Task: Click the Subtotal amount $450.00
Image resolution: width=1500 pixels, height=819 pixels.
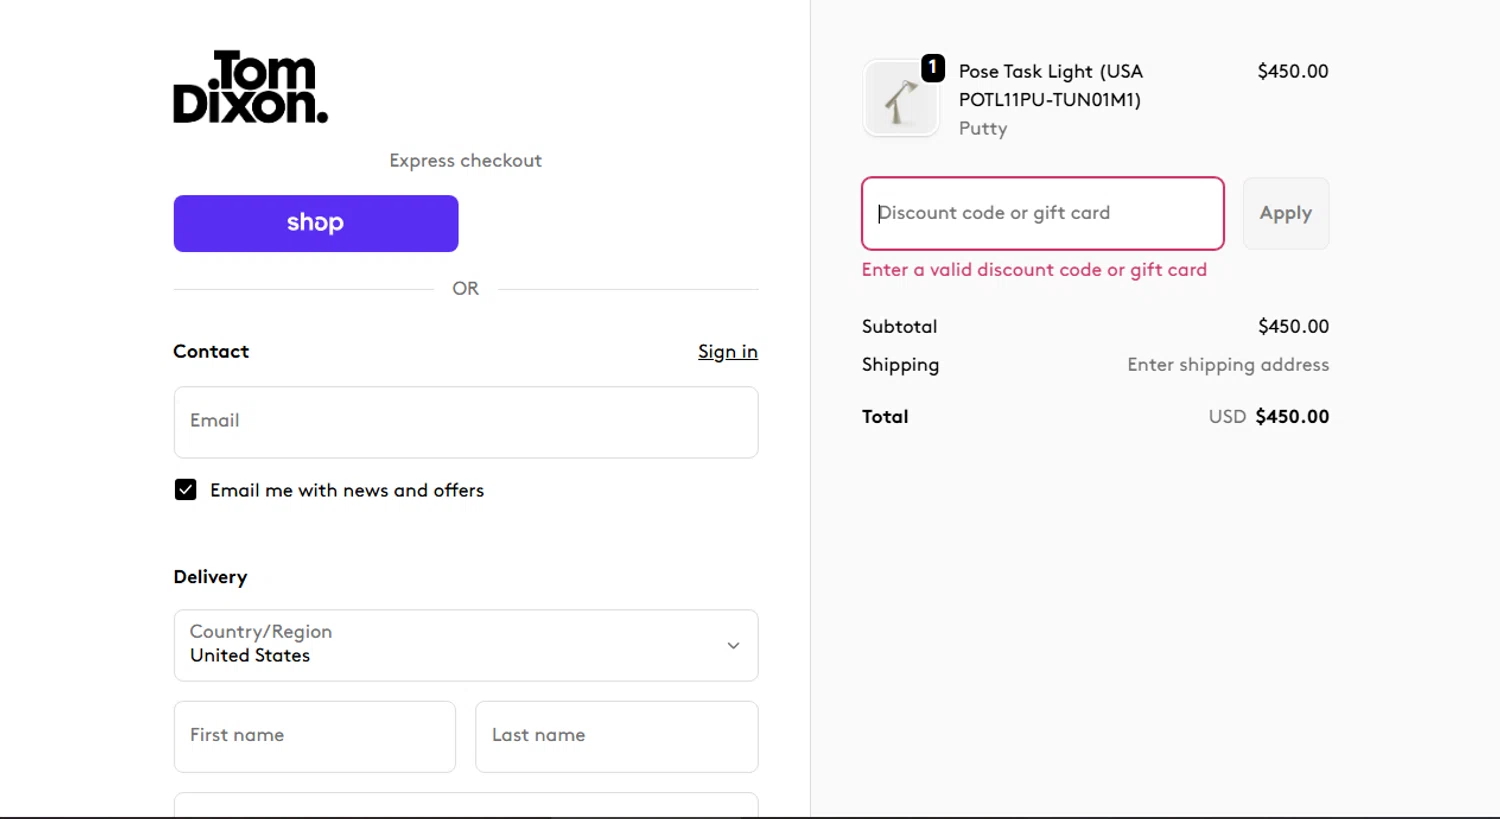Action: click(1294, 326)
